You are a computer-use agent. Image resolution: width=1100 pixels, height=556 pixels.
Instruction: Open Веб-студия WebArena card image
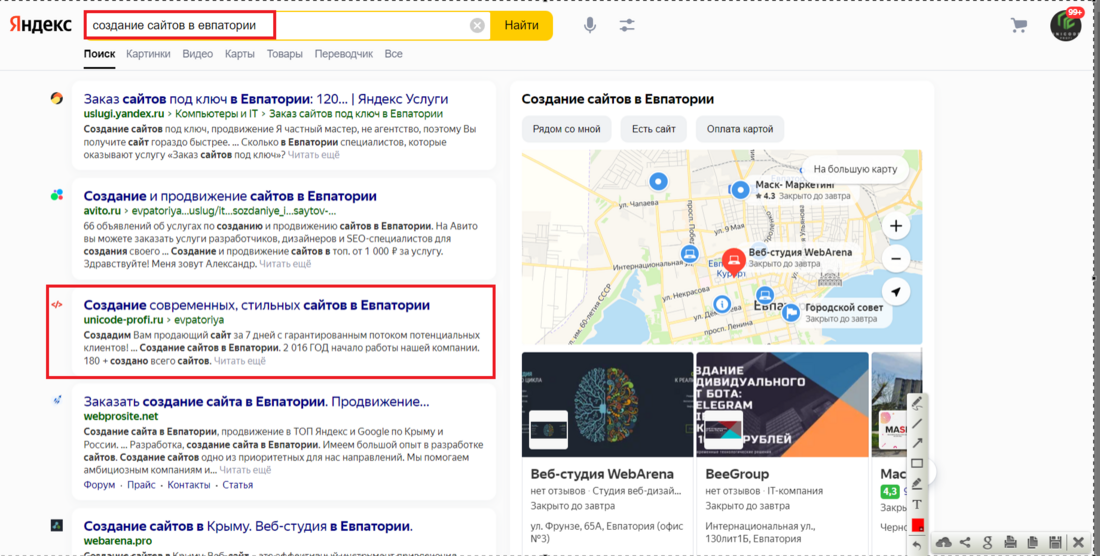(608, 405)
